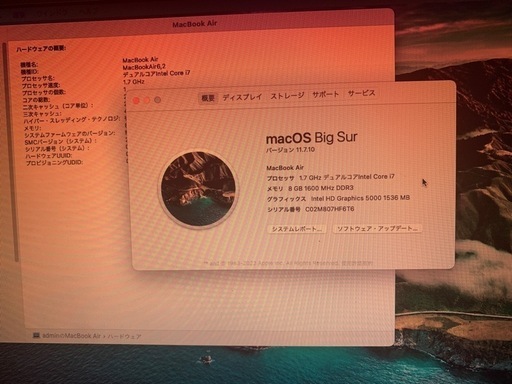The width and height of the screenshot is (512, 384).
Task: Click the MacBook Air system report title bar
Action: [x=195, y=24]
